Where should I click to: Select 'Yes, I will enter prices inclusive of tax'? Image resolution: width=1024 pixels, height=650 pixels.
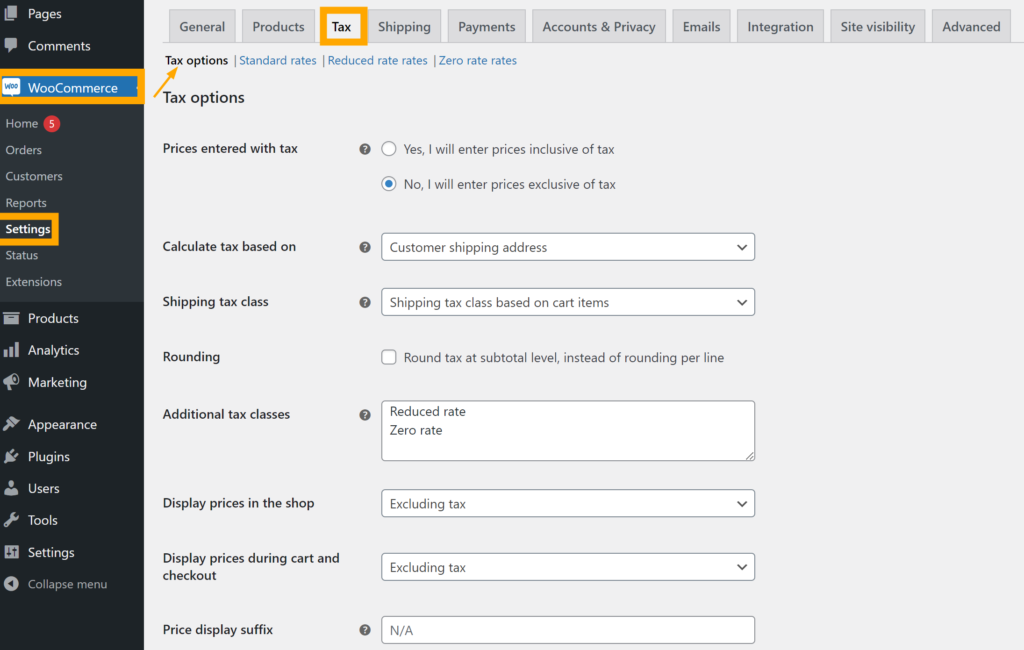[389, 149]
